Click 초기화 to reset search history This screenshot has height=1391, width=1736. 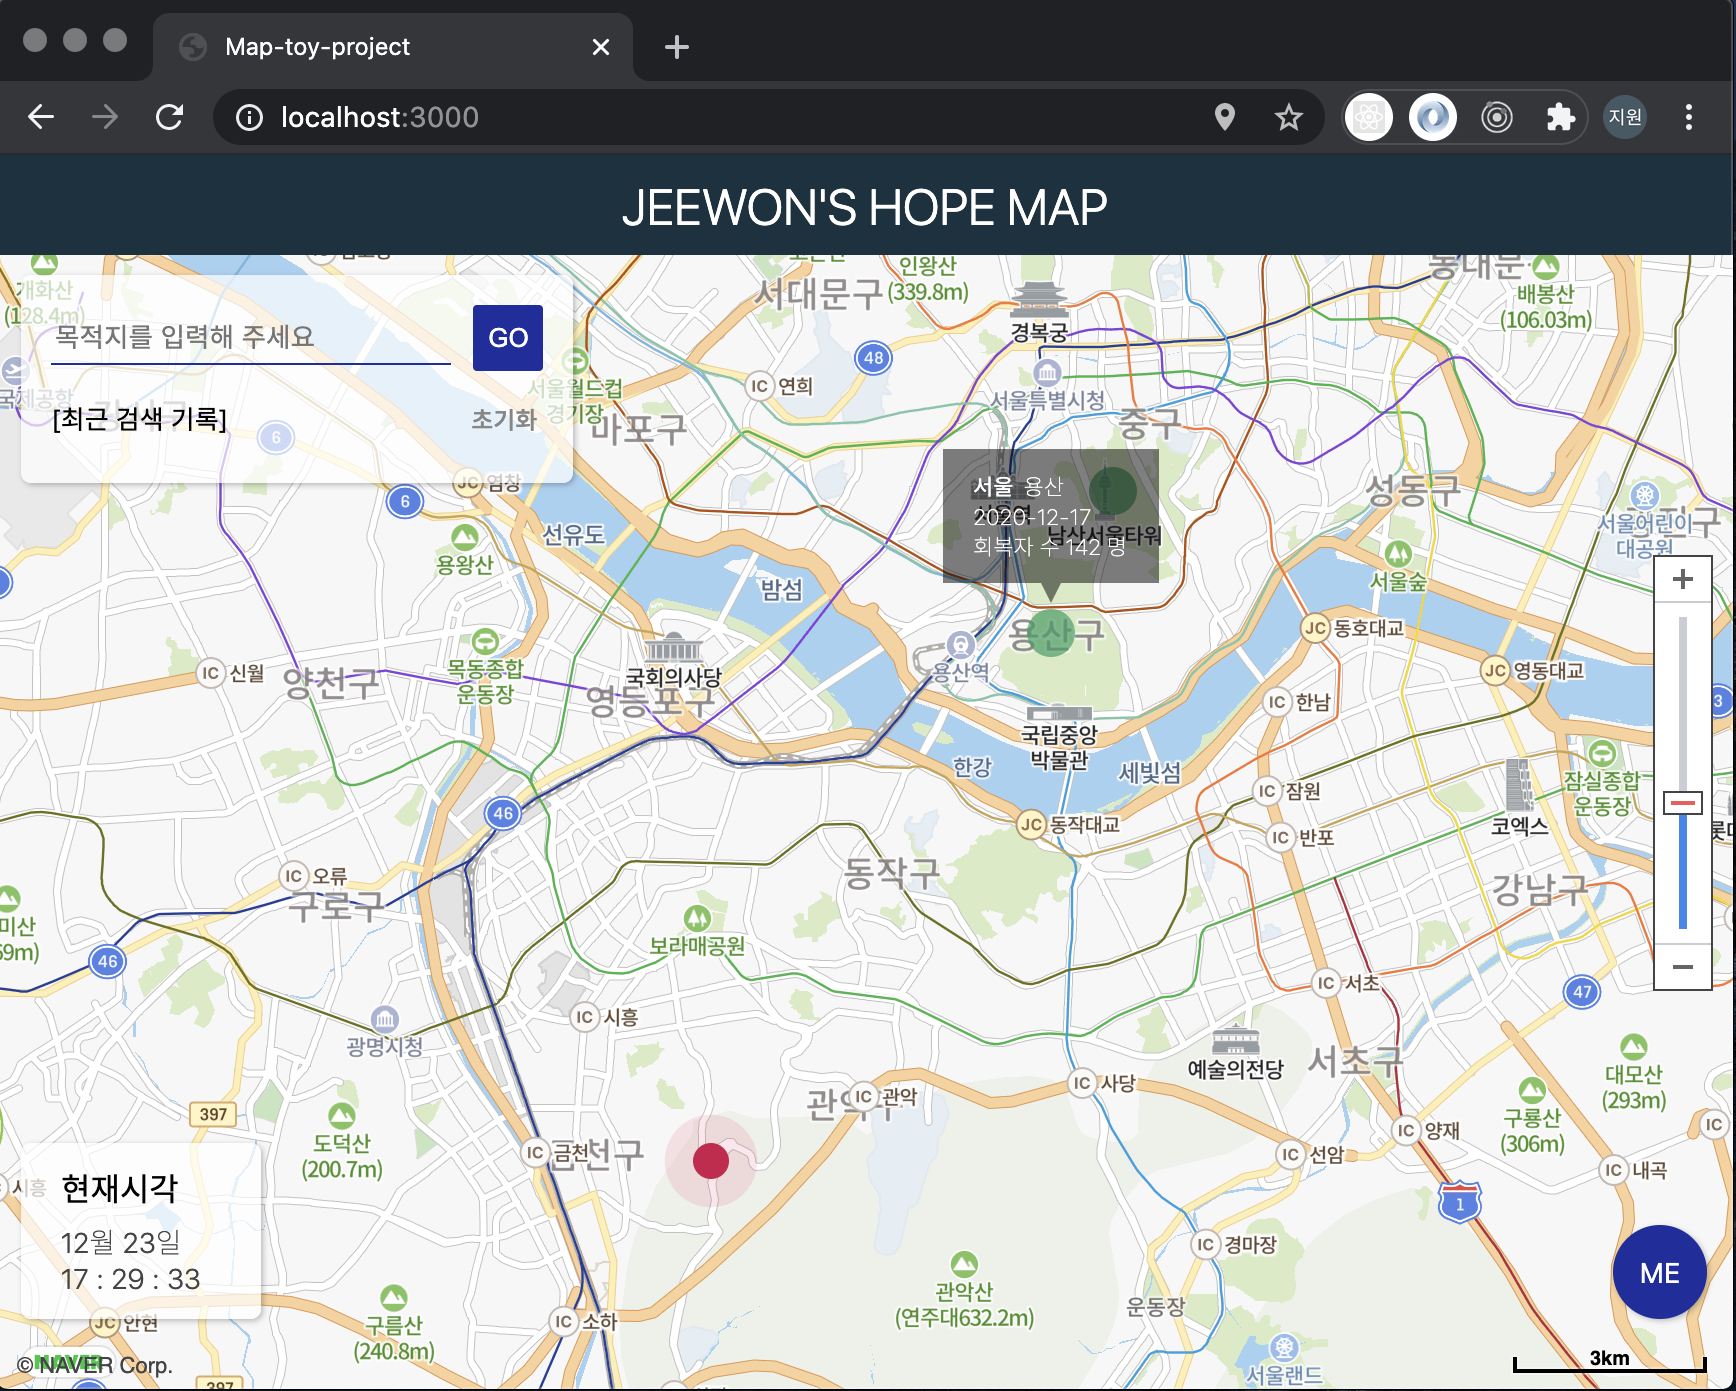[x=504, y=419]
